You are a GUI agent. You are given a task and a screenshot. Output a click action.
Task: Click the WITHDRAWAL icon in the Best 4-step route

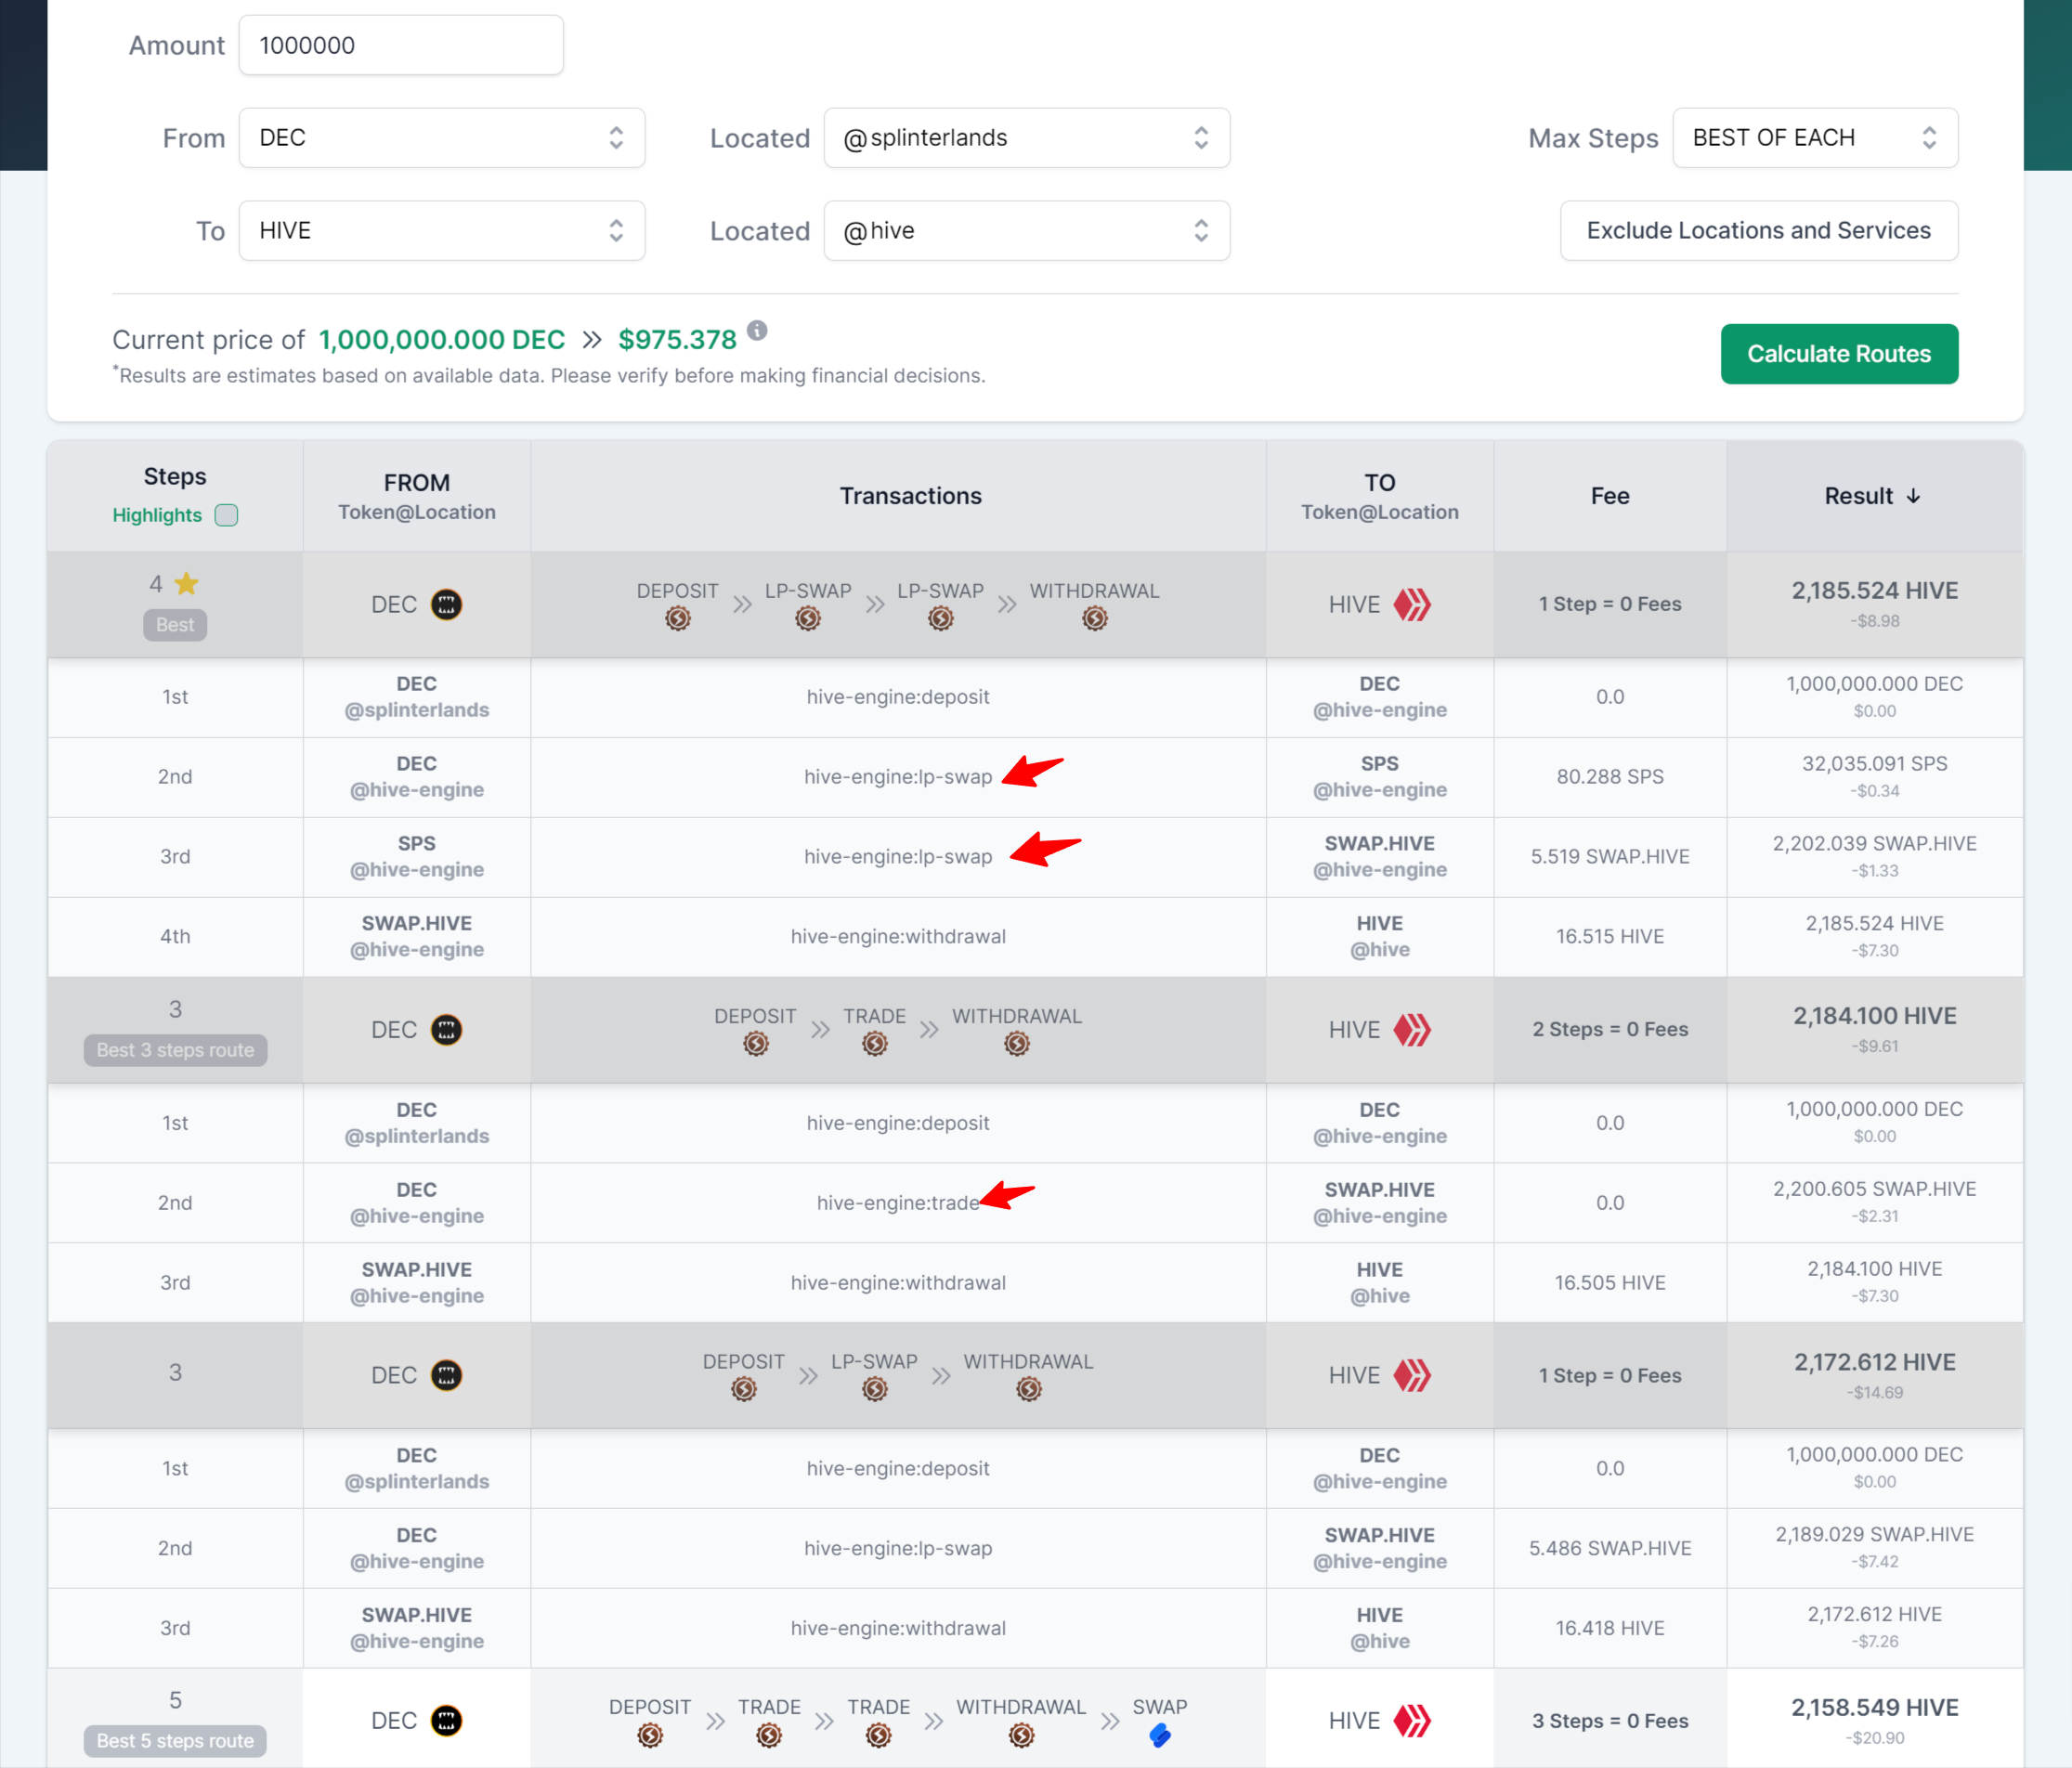tap(1095, 619)
